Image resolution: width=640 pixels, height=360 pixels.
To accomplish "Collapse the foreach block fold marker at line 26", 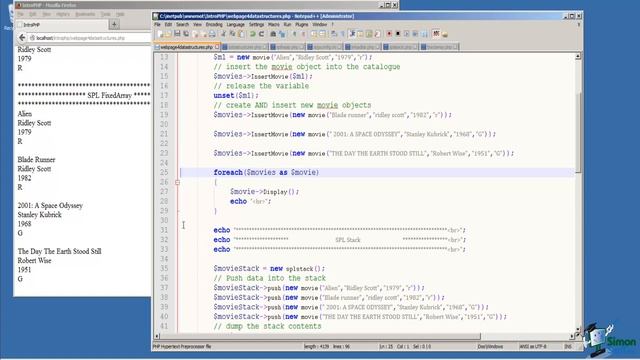I will pyautogui.click(x=177, y=182).
